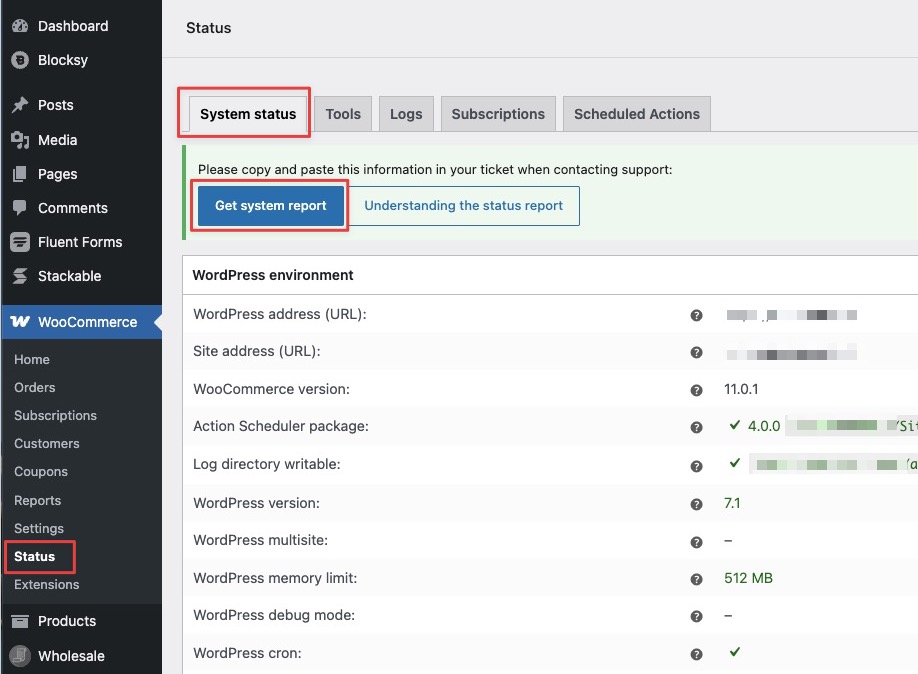Viewport: 918px width, 674px height.
Task: Click help icon for WordPress memory limit
Action: pyautogui.click(x=696, y=579)
